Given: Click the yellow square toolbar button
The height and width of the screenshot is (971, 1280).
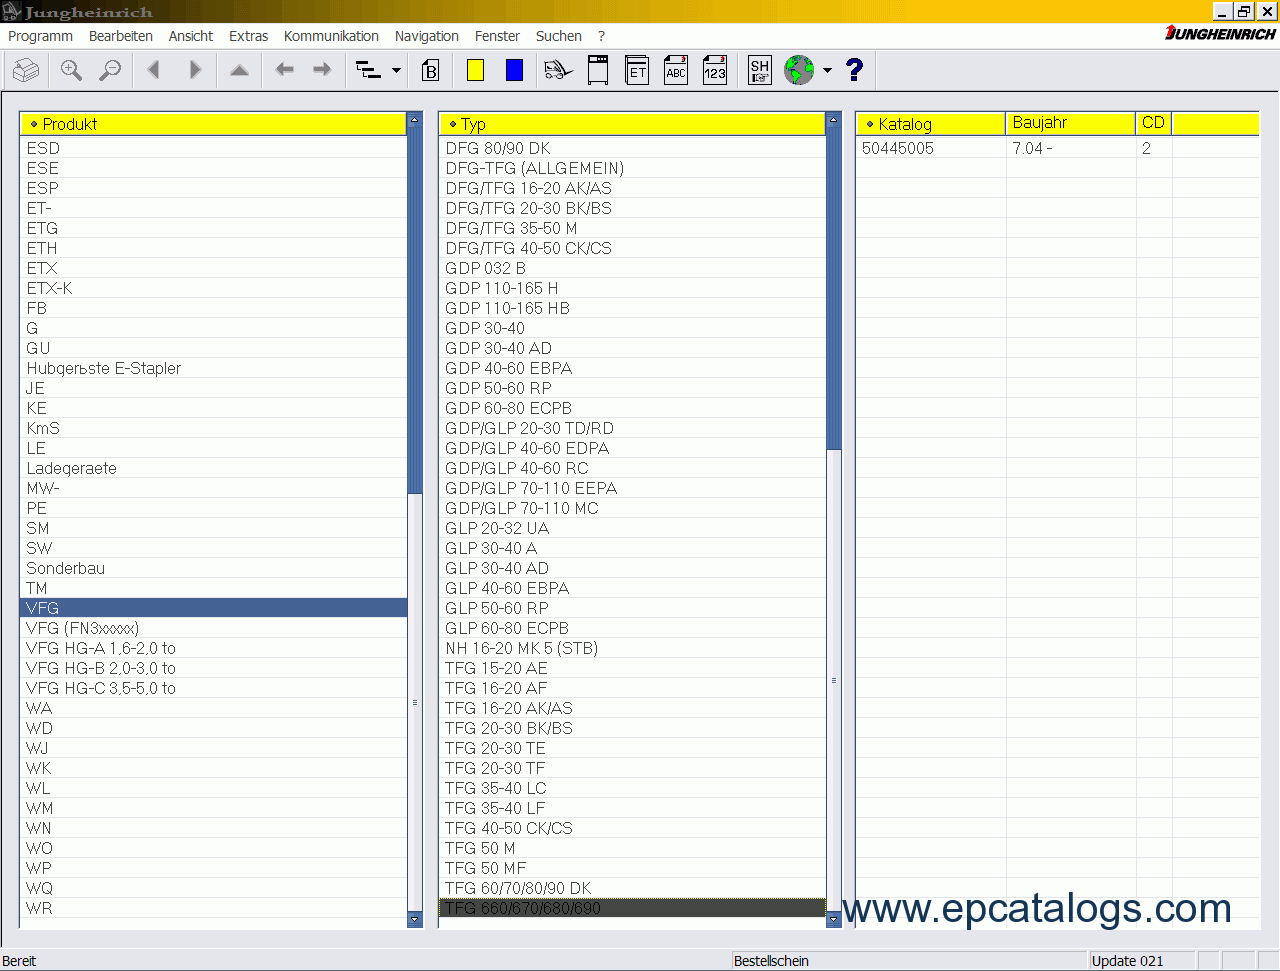Looking at the screenshot, I should [x=476, y=70].
